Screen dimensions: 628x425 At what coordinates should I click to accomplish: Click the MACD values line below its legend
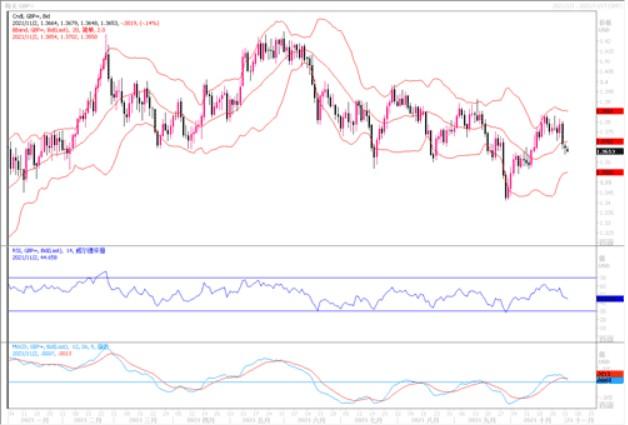point(45,354)
